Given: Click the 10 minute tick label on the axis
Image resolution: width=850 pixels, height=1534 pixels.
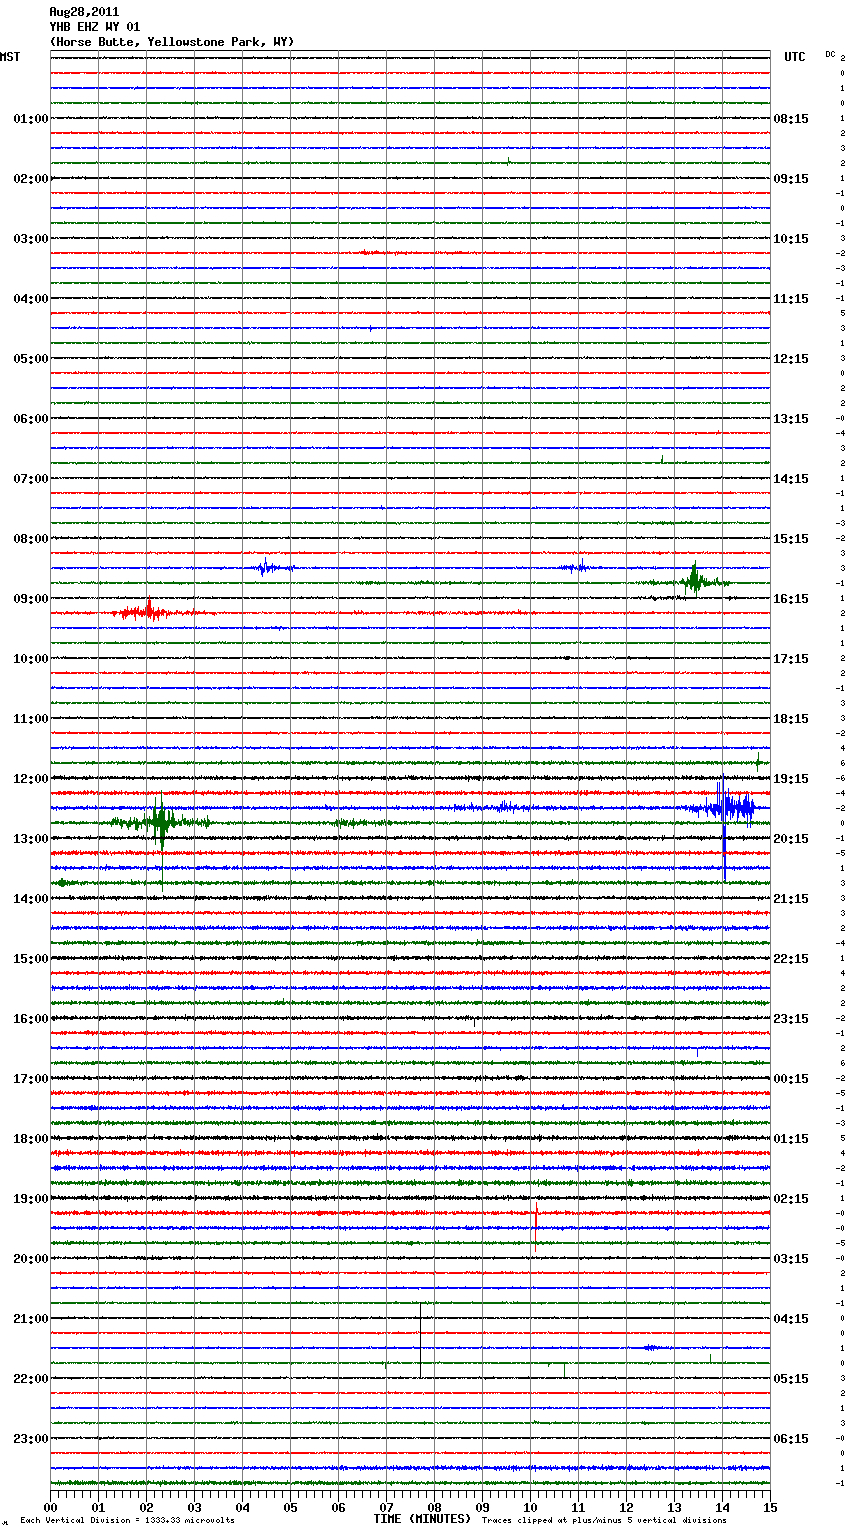Looking at the screenshot, I should [530, 1507].
